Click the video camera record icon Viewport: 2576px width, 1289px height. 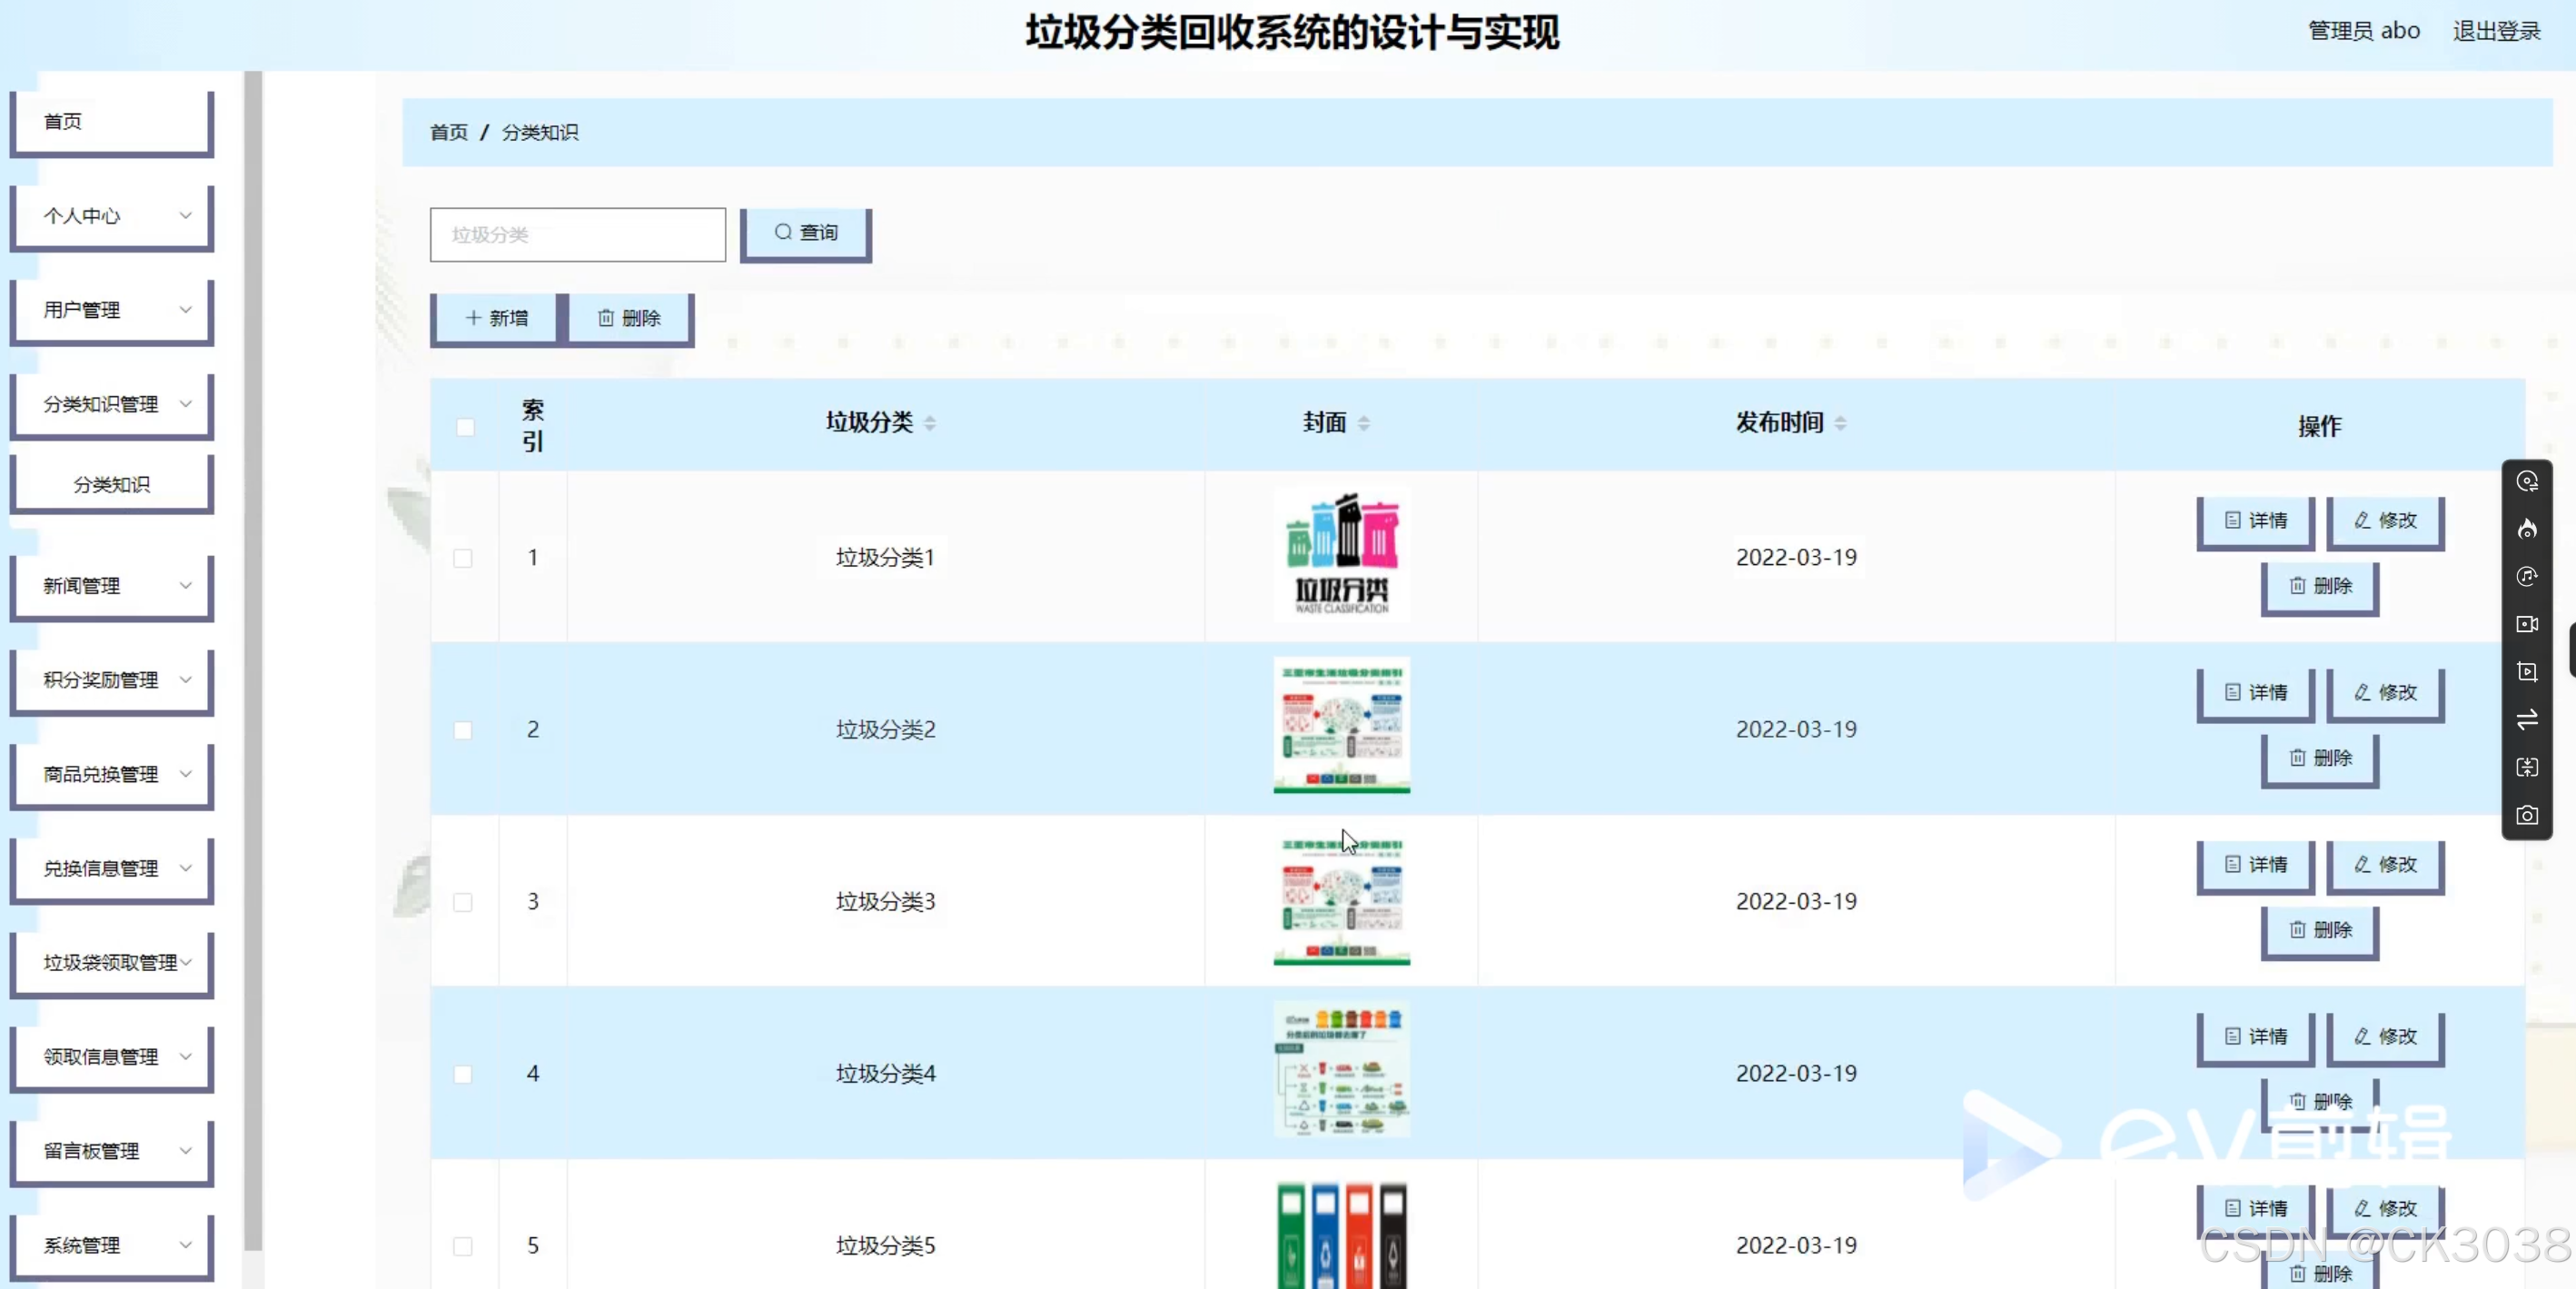click(x=2526, y=624)
